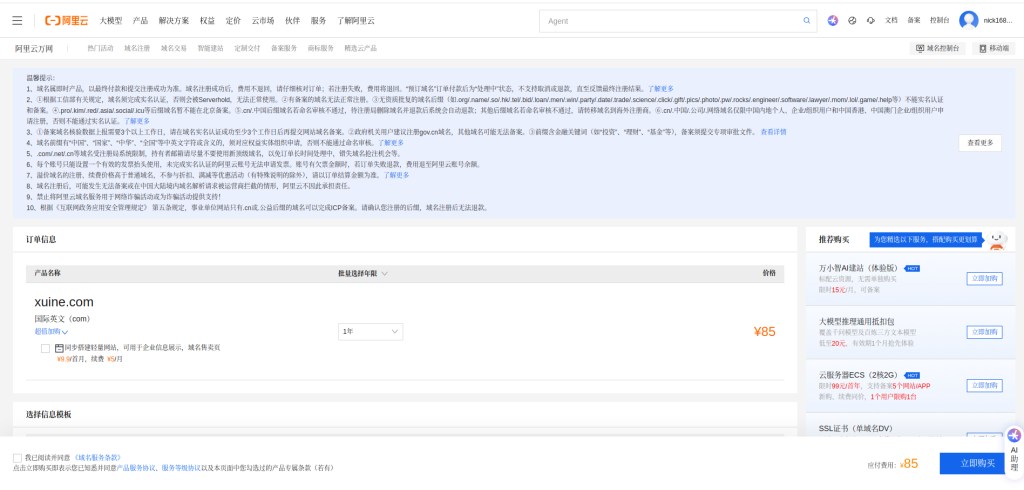
Task: Collapse the 超值加购 expander
Action: tap(51, 331)
